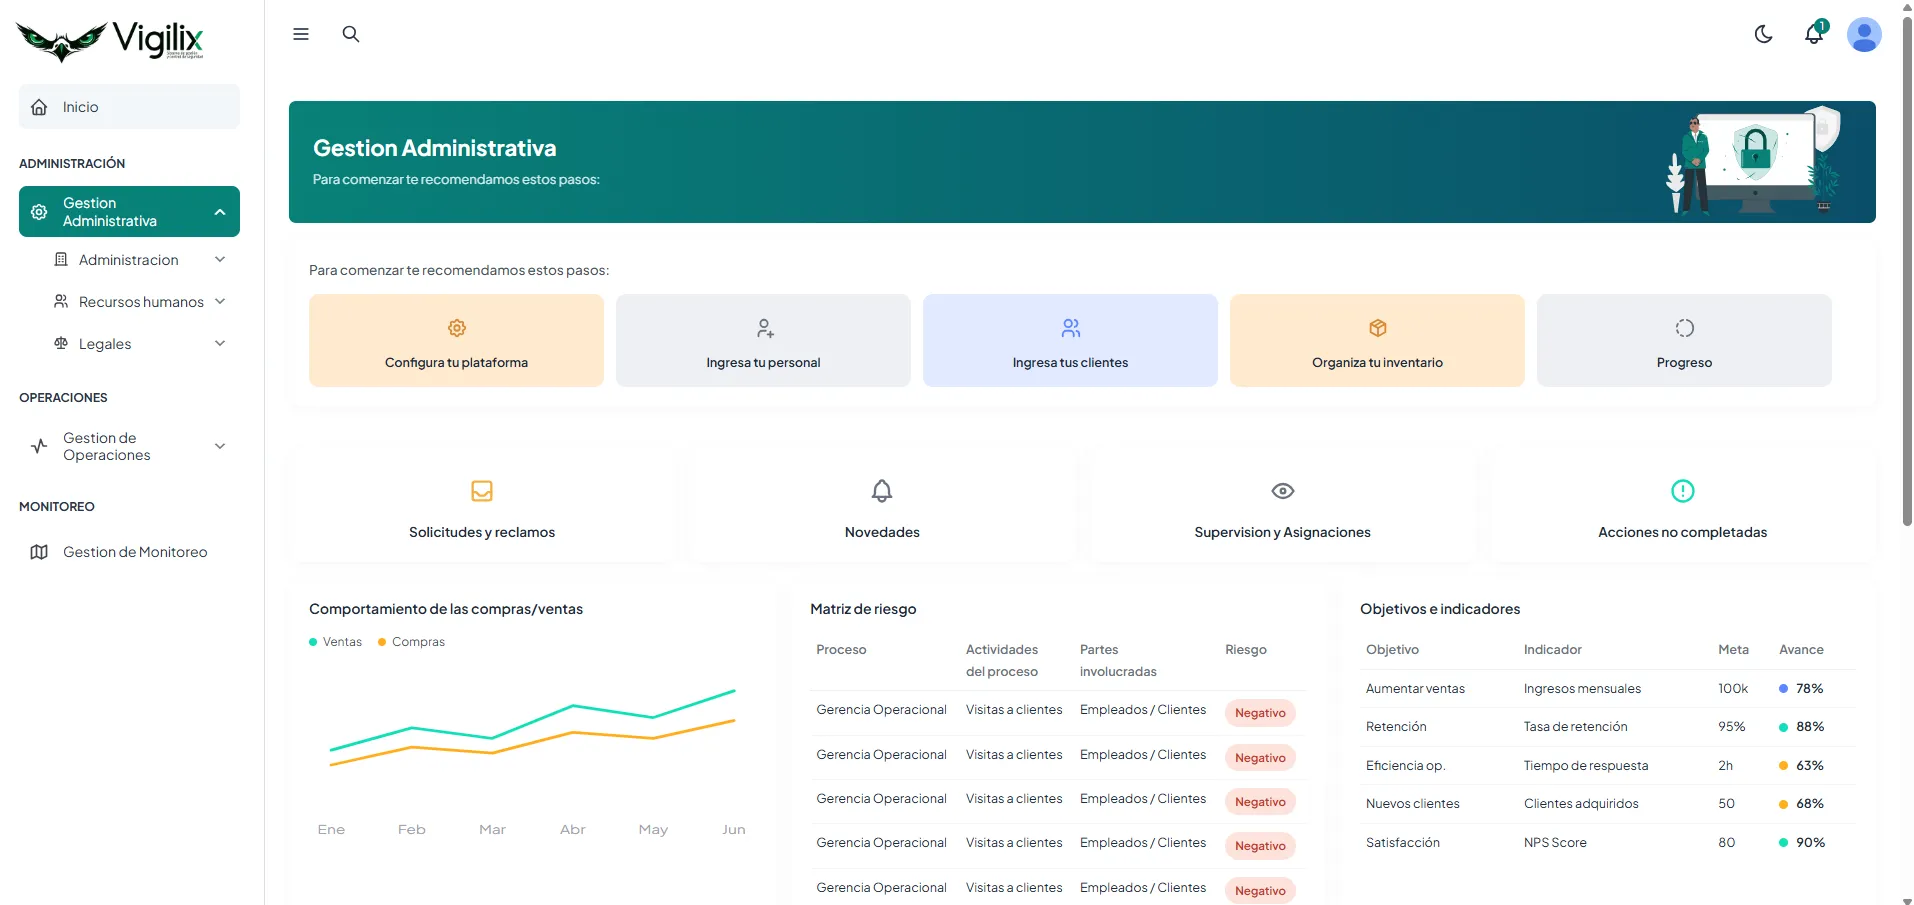1914x905 pixels.
Task: Click the Clientes adquiridos indicator cell
Action: [1581, 804]
